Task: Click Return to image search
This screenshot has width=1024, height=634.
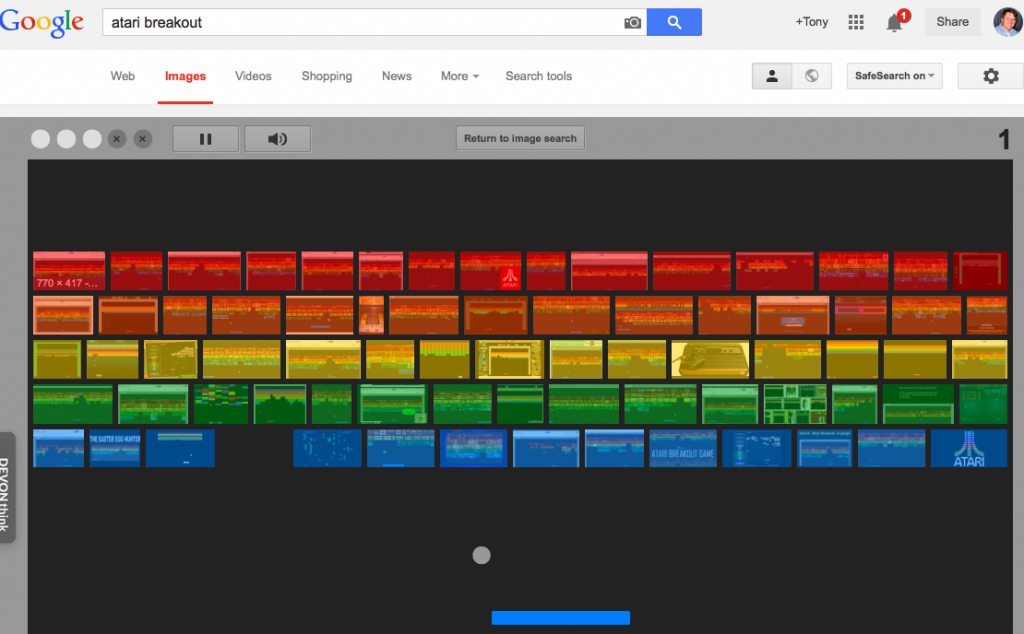Action: pos(520,138)
